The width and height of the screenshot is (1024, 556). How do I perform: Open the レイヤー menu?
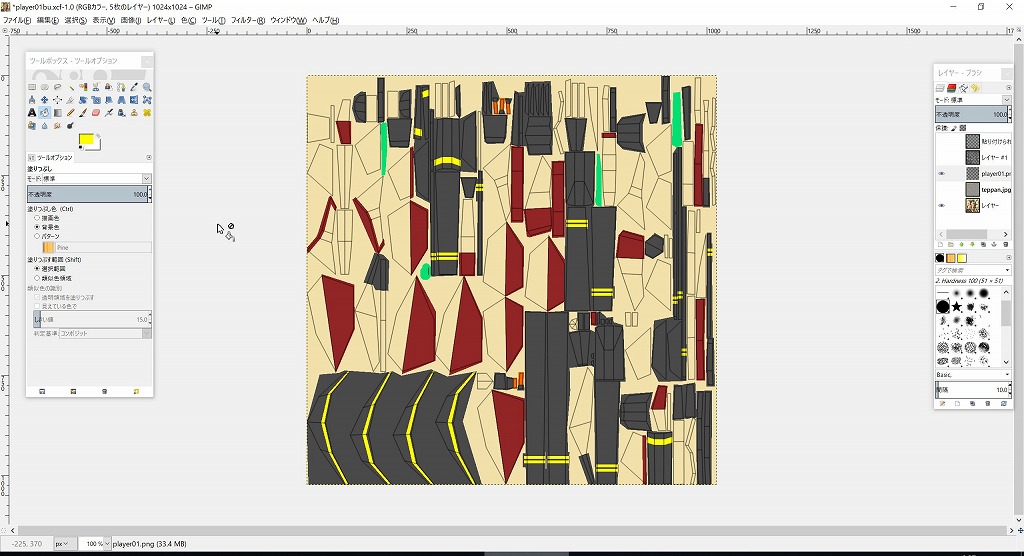click(x=161, y=20)
